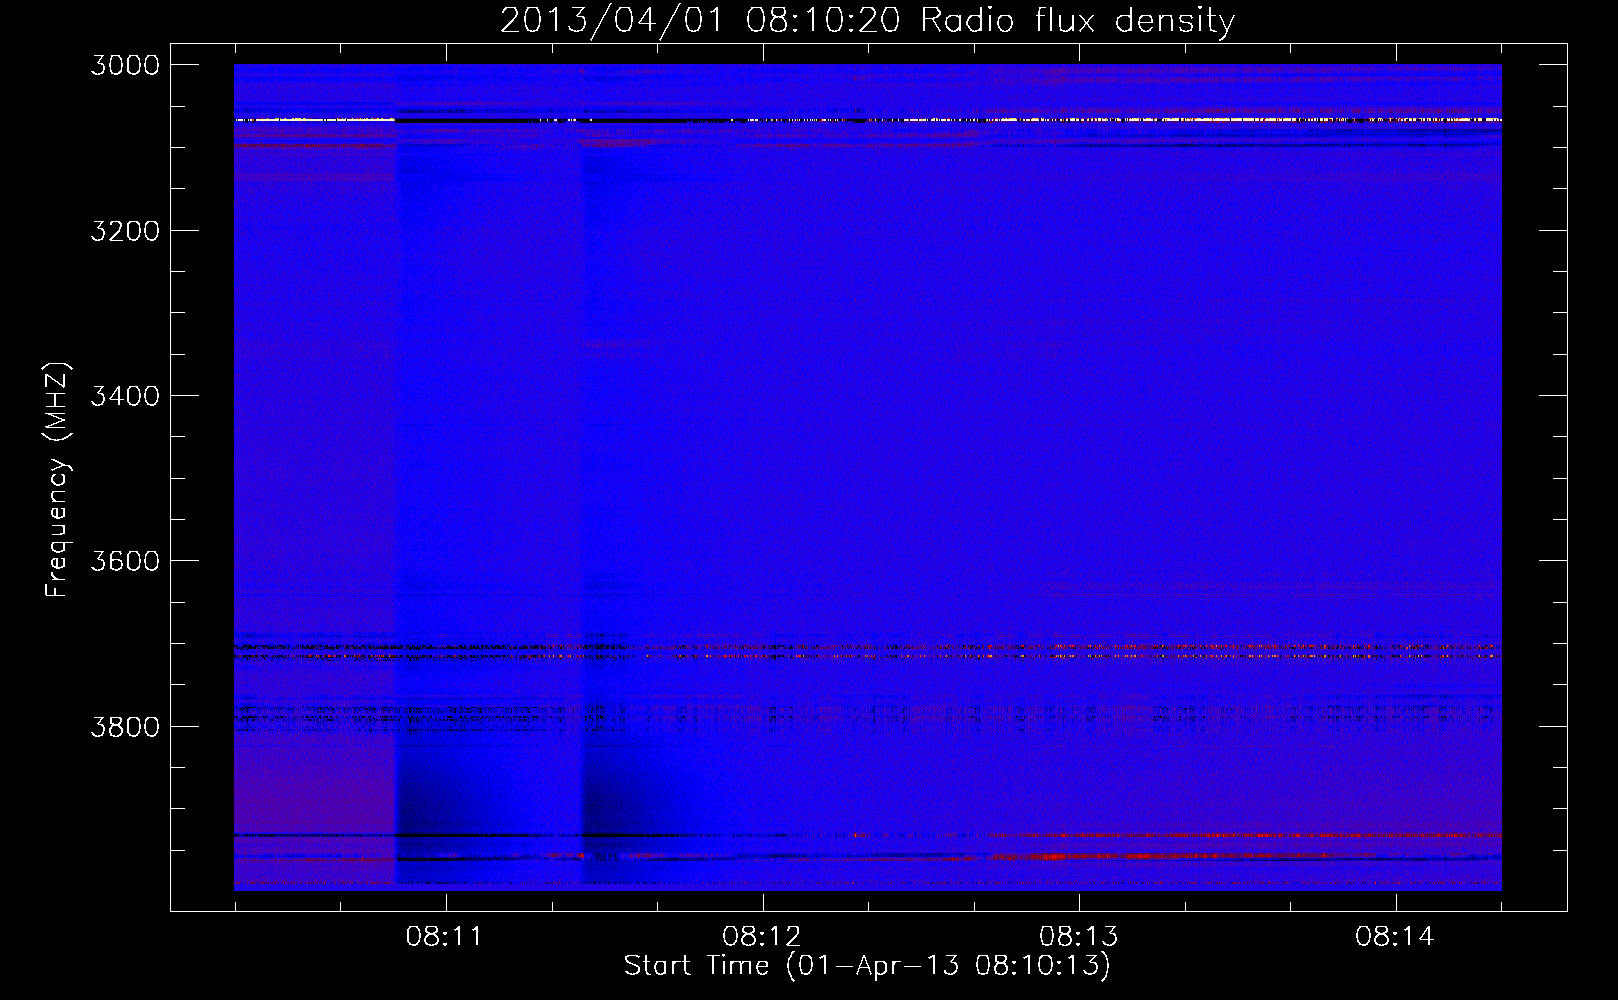Click the 3200 frequency axis label
The image size is (1618, 1000).
[x=125, y=231]
